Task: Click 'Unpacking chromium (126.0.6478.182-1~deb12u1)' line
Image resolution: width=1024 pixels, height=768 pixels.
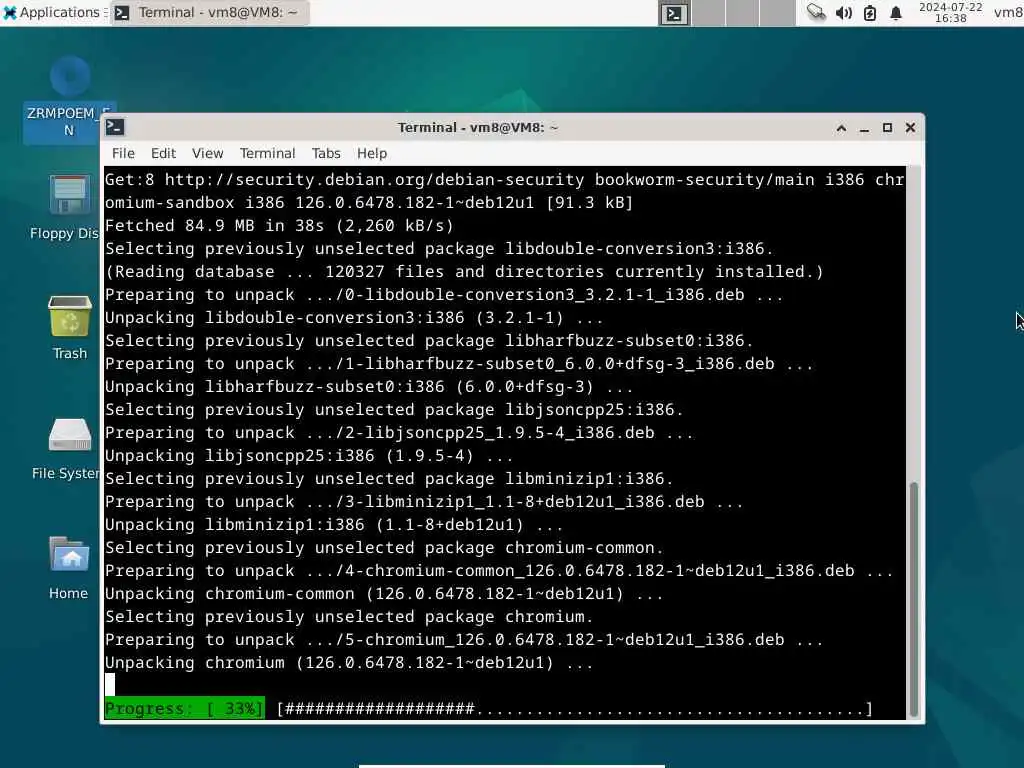Action: [x=349, y=662]
